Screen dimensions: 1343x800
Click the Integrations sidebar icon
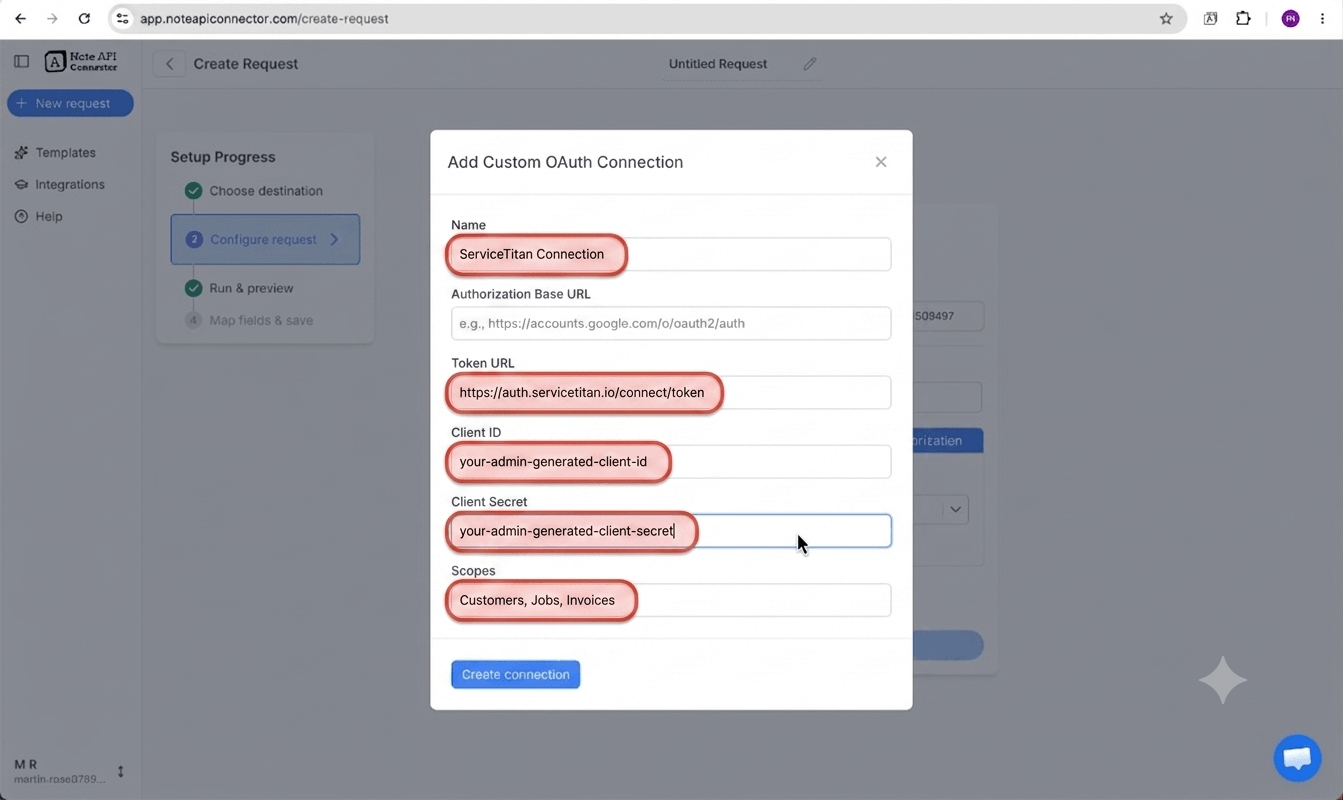point(21,185)
